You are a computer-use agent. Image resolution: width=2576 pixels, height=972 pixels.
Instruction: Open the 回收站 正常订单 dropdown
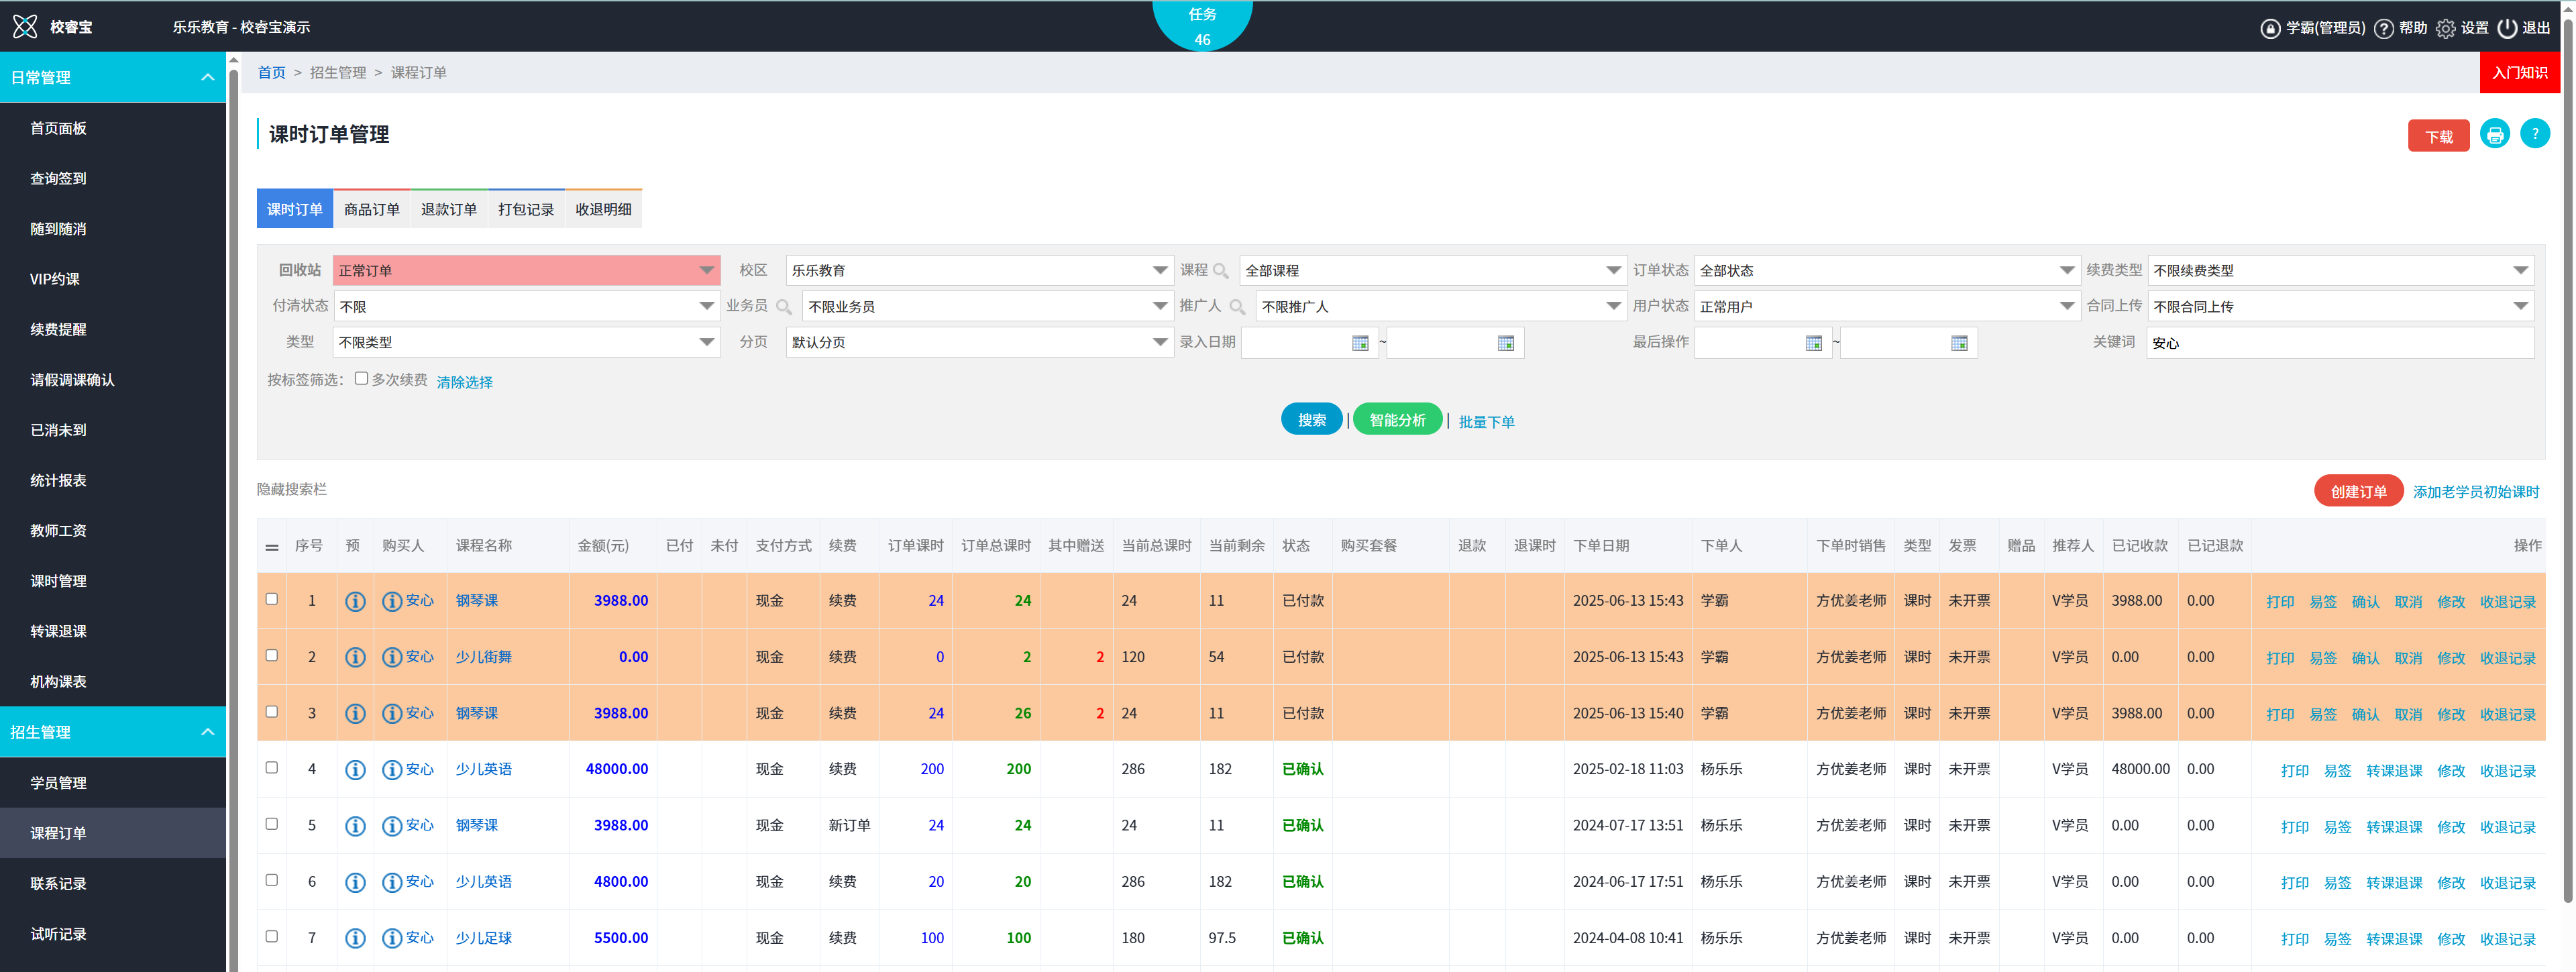pos(526,271)
